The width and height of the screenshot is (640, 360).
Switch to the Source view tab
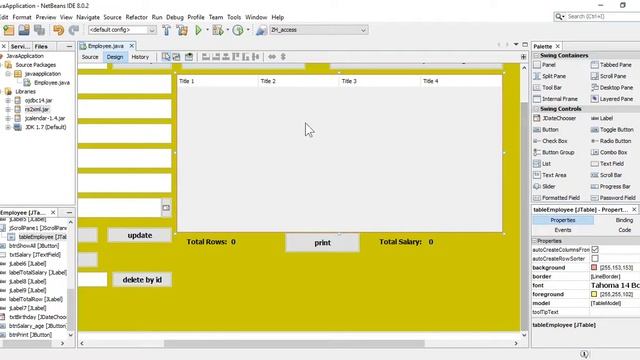pyautogui.click(x=90, y=57)
